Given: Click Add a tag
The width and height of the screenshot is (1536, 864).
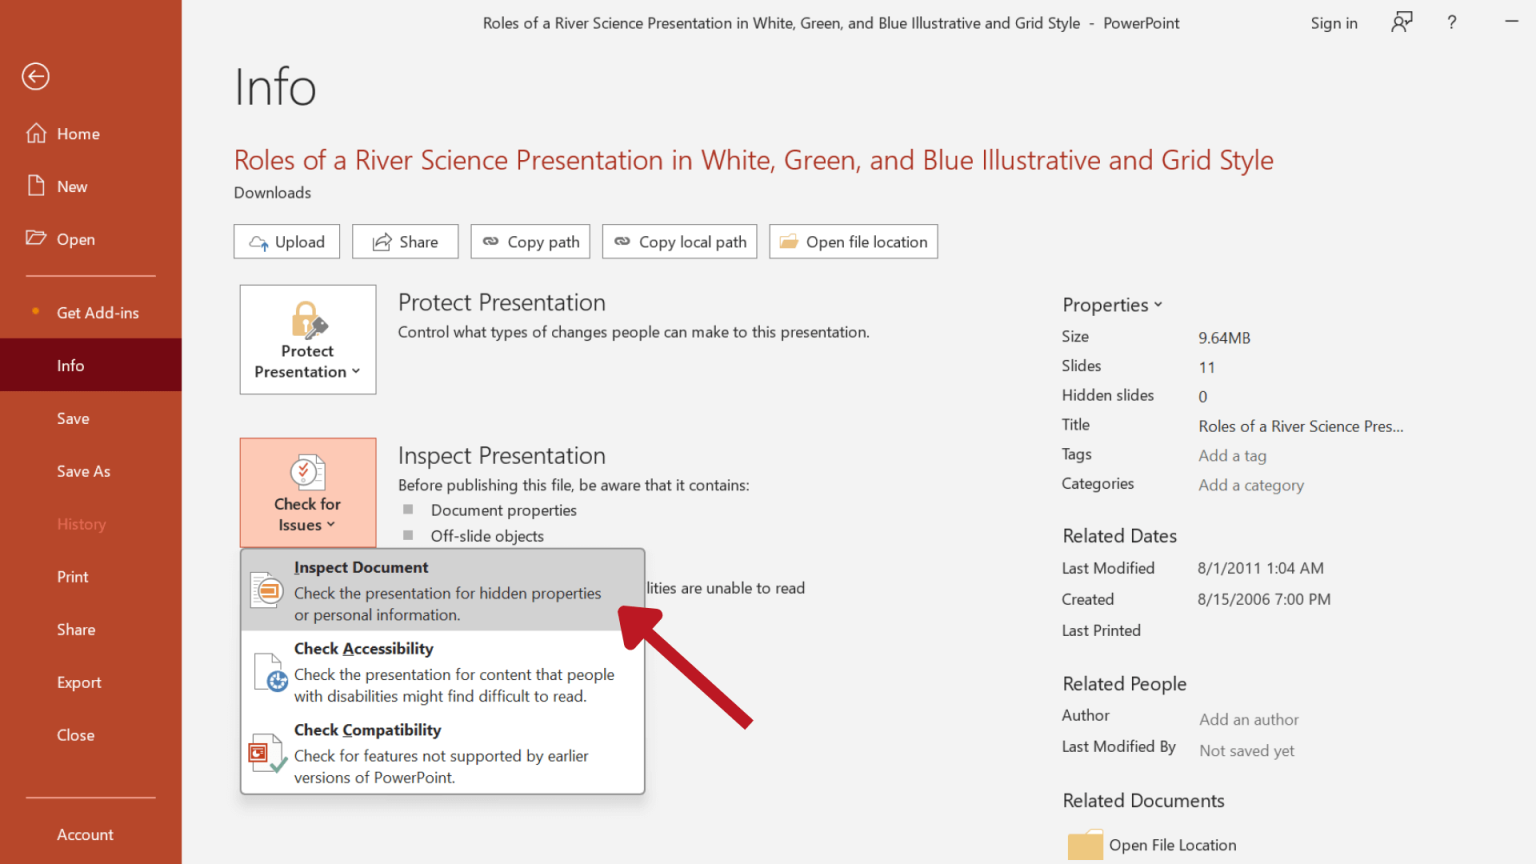Looking at the screenshot, I should 1232,455.
